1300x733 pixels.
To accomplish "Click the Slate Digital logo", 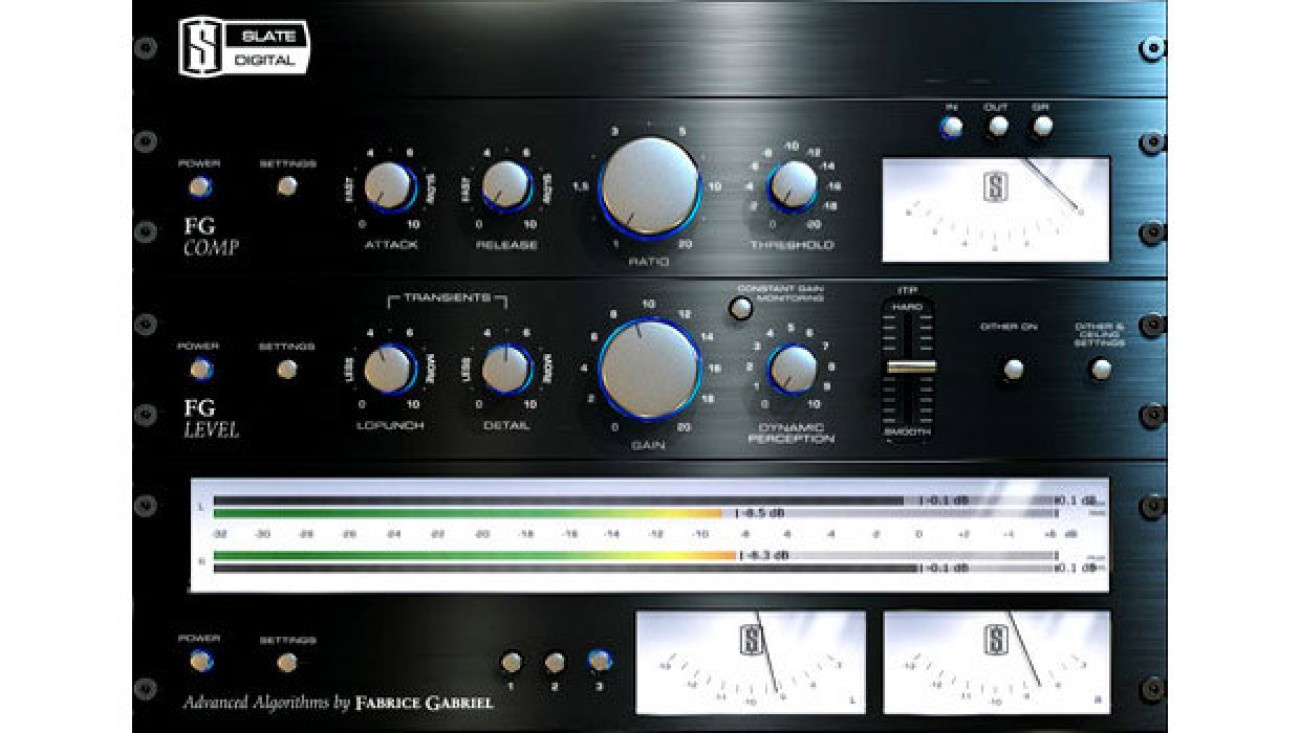I will pyautogui.click(x=244, y=47).
